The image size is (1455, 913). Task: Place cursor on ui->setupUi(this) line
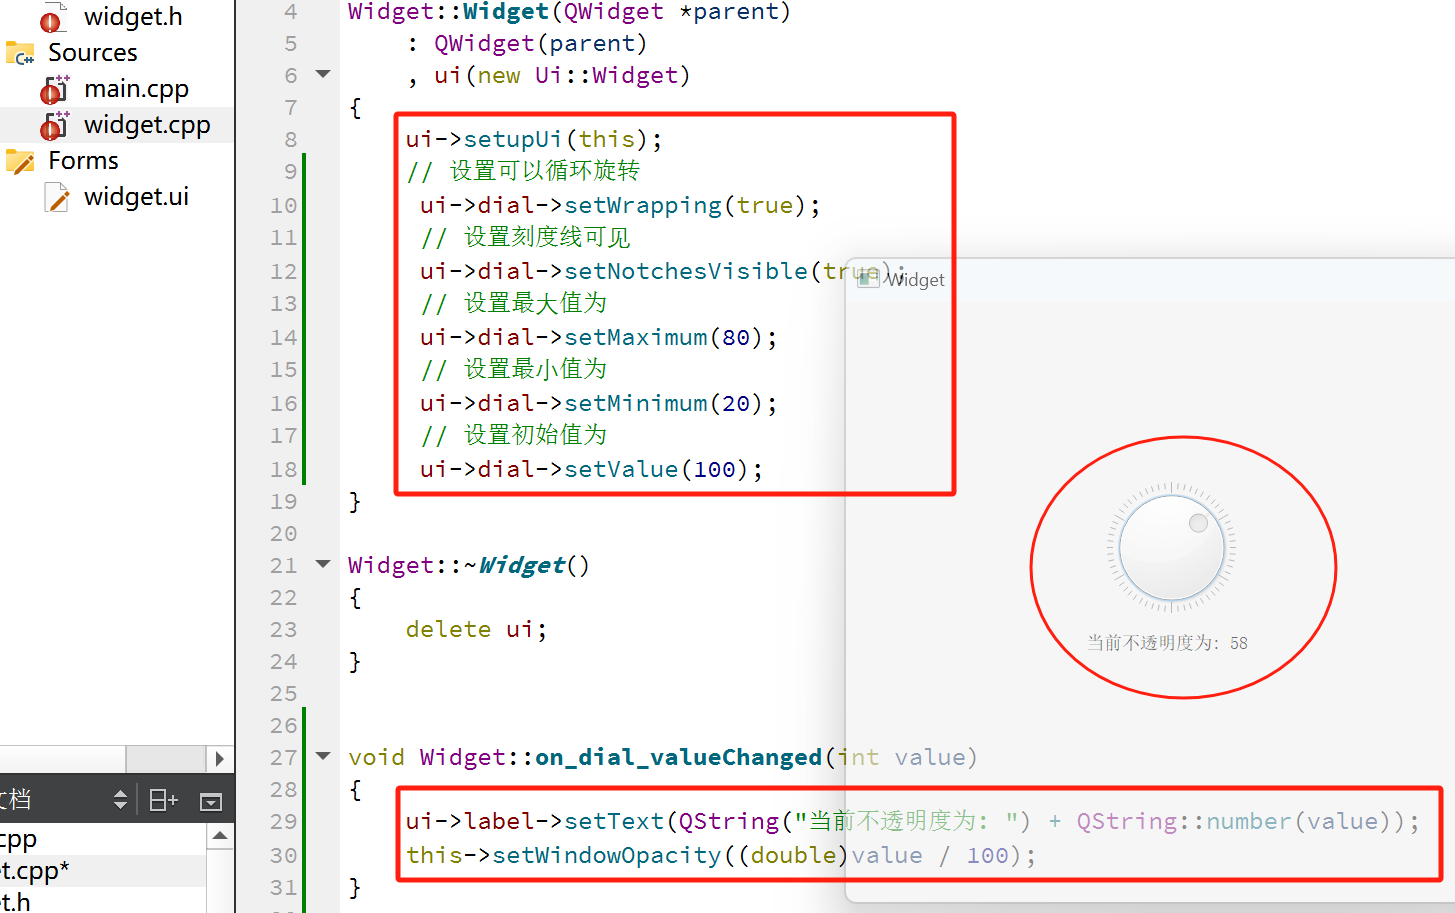pos(534,139)
